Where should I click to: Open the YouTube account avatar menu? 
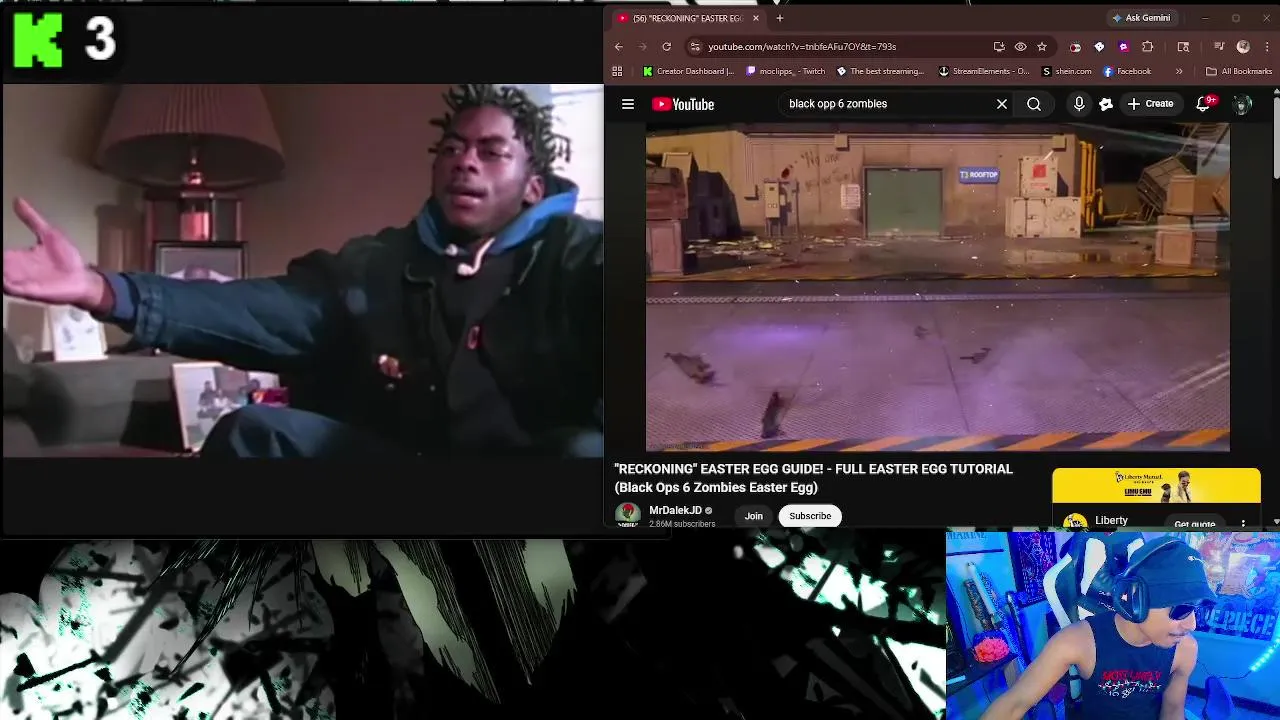click(x=1242, y=104)
